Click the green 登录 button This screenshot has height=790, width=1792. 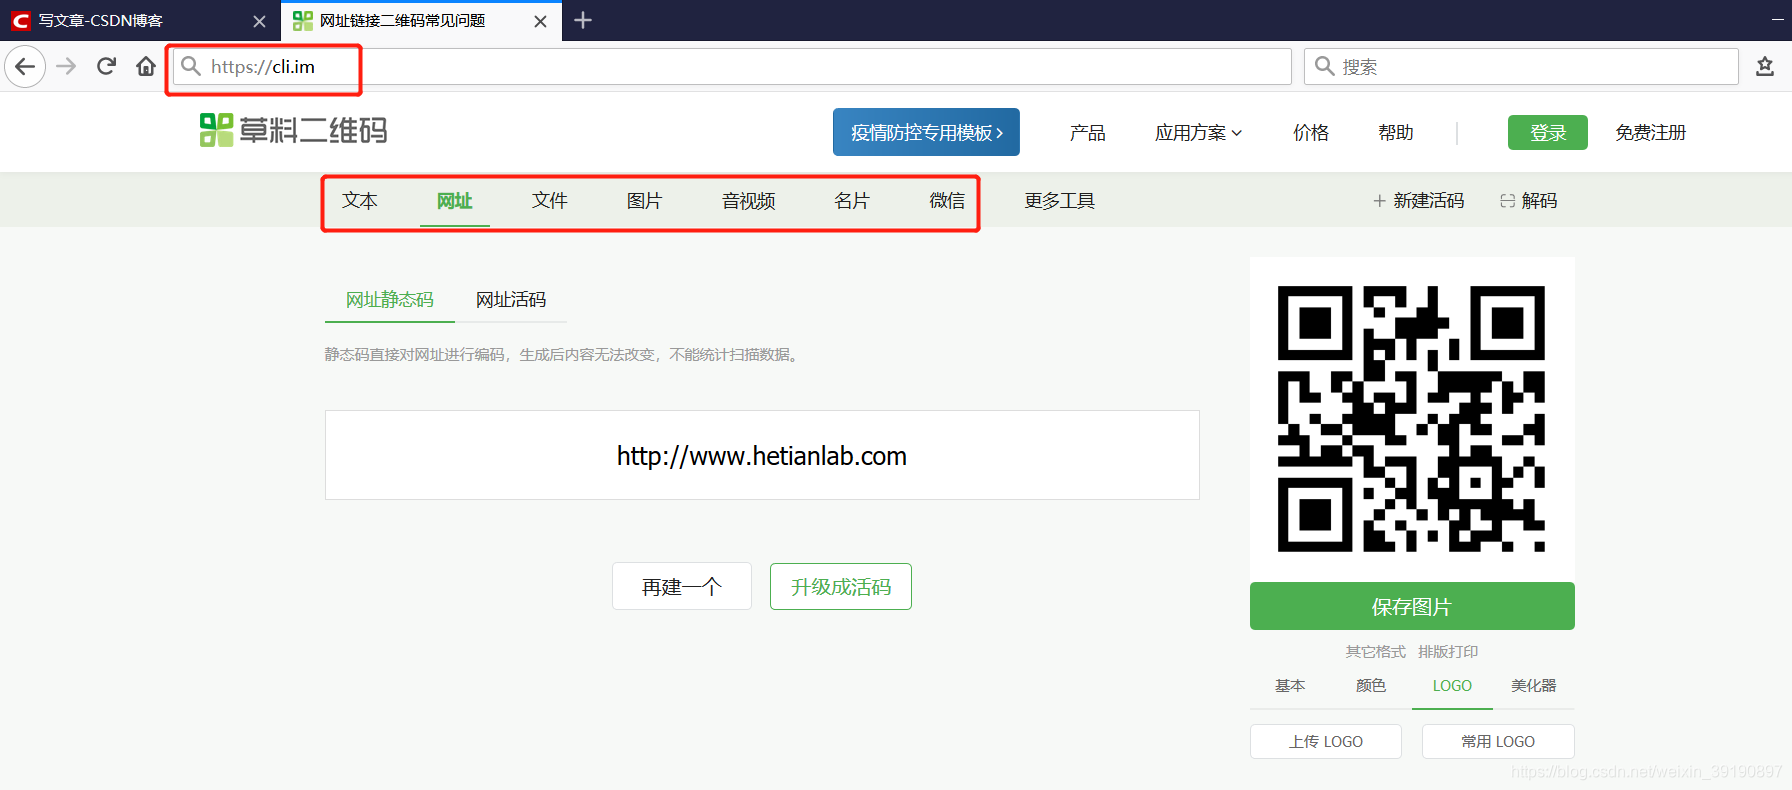click(x=1547, y=132)
